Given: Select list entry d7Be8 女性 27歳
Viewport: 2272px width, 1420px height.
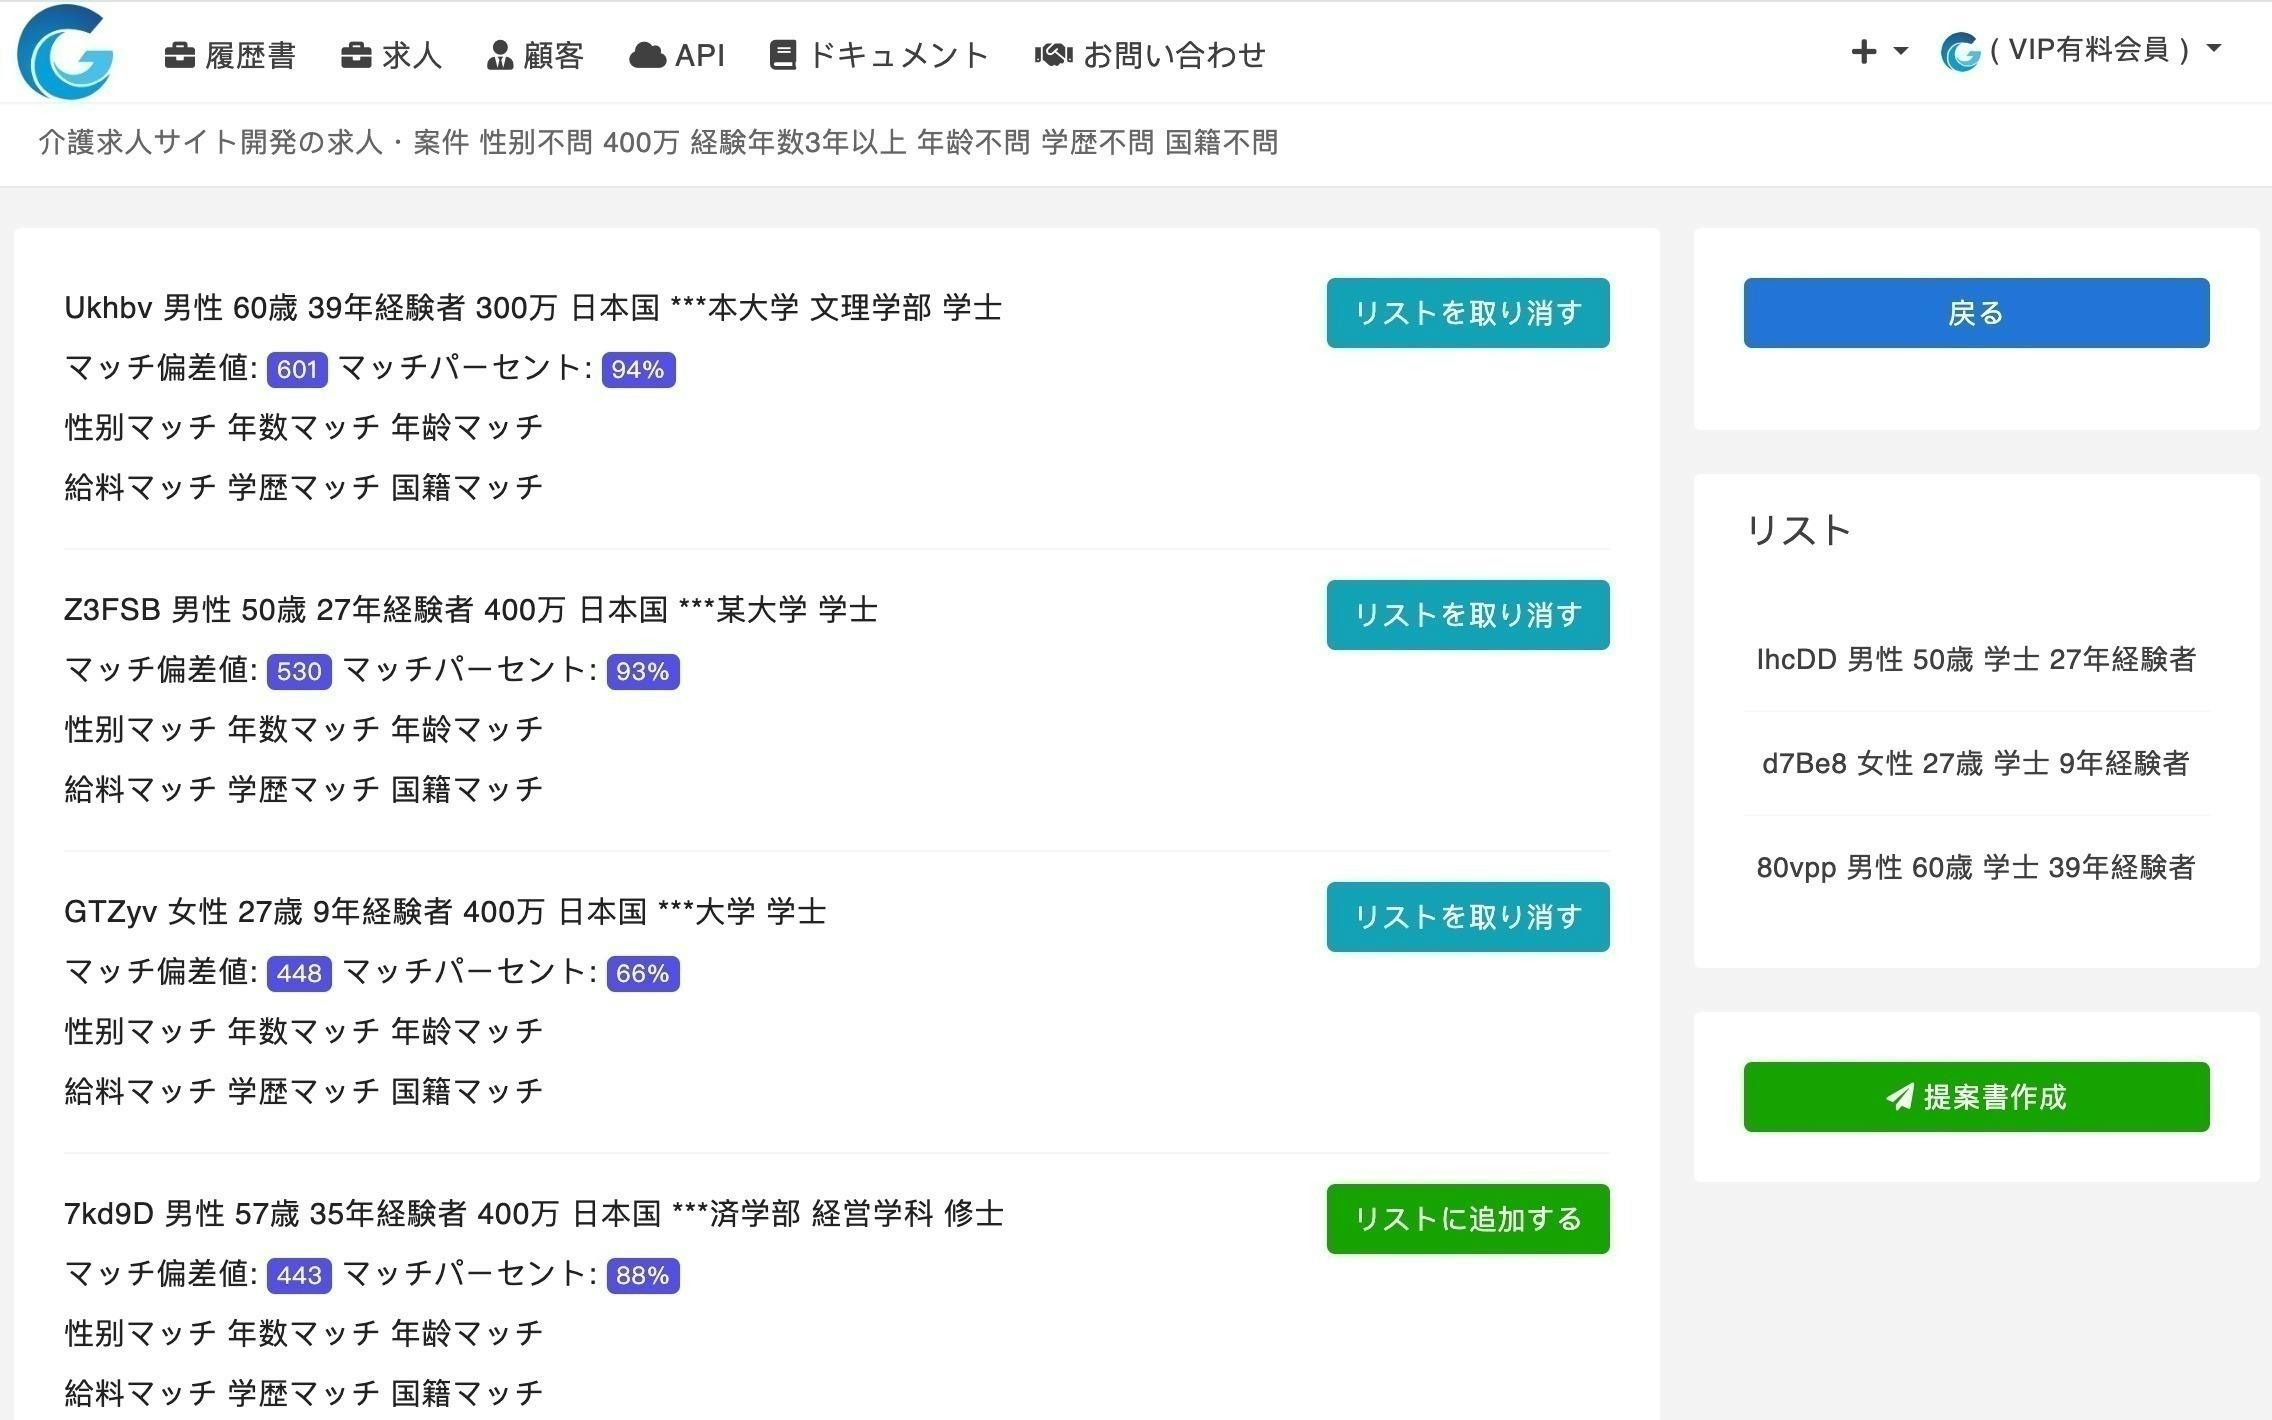Looking at the screenshot, I should tap(1975, 764).
